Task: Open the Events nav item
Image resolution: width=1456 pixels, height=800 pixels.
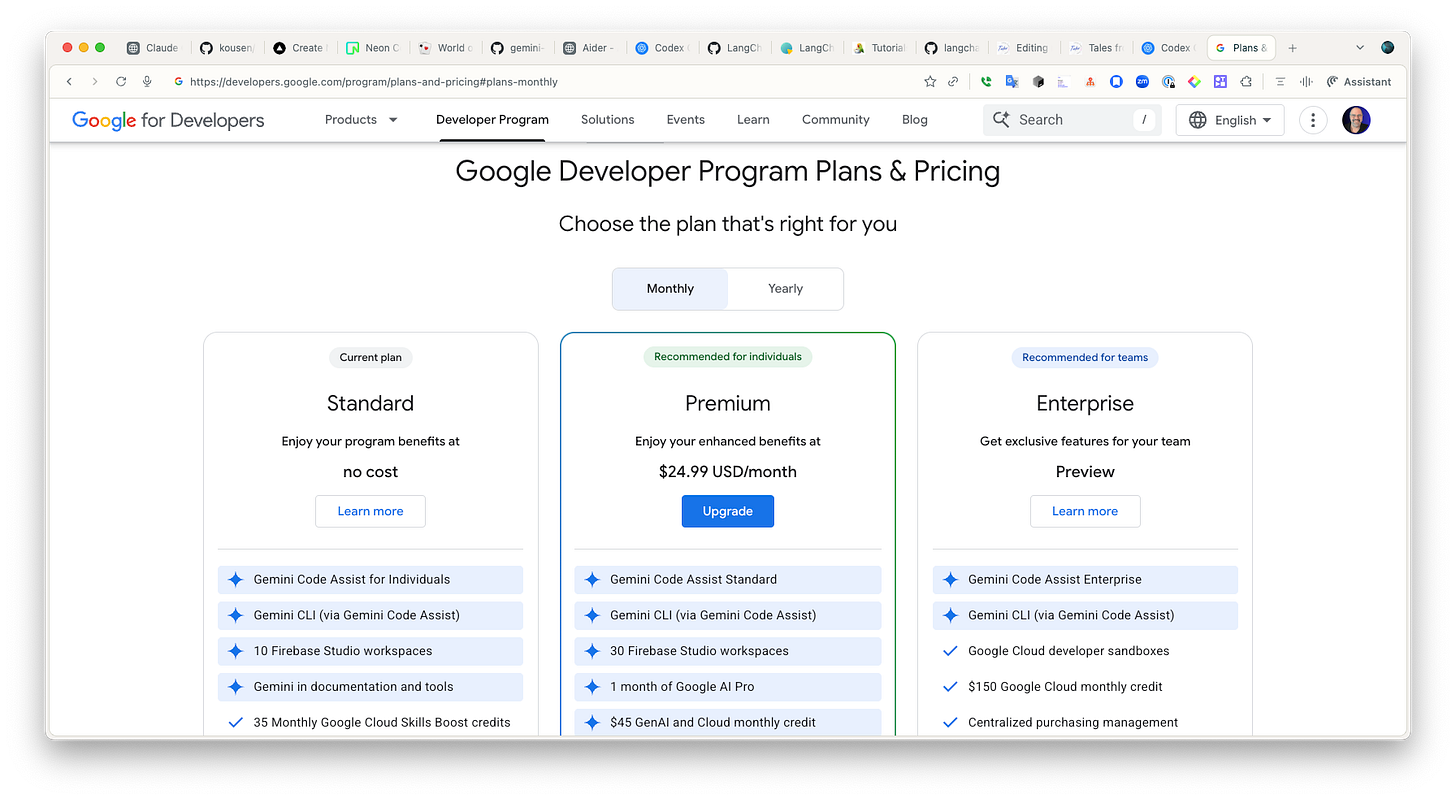Action: coord(686,120)
